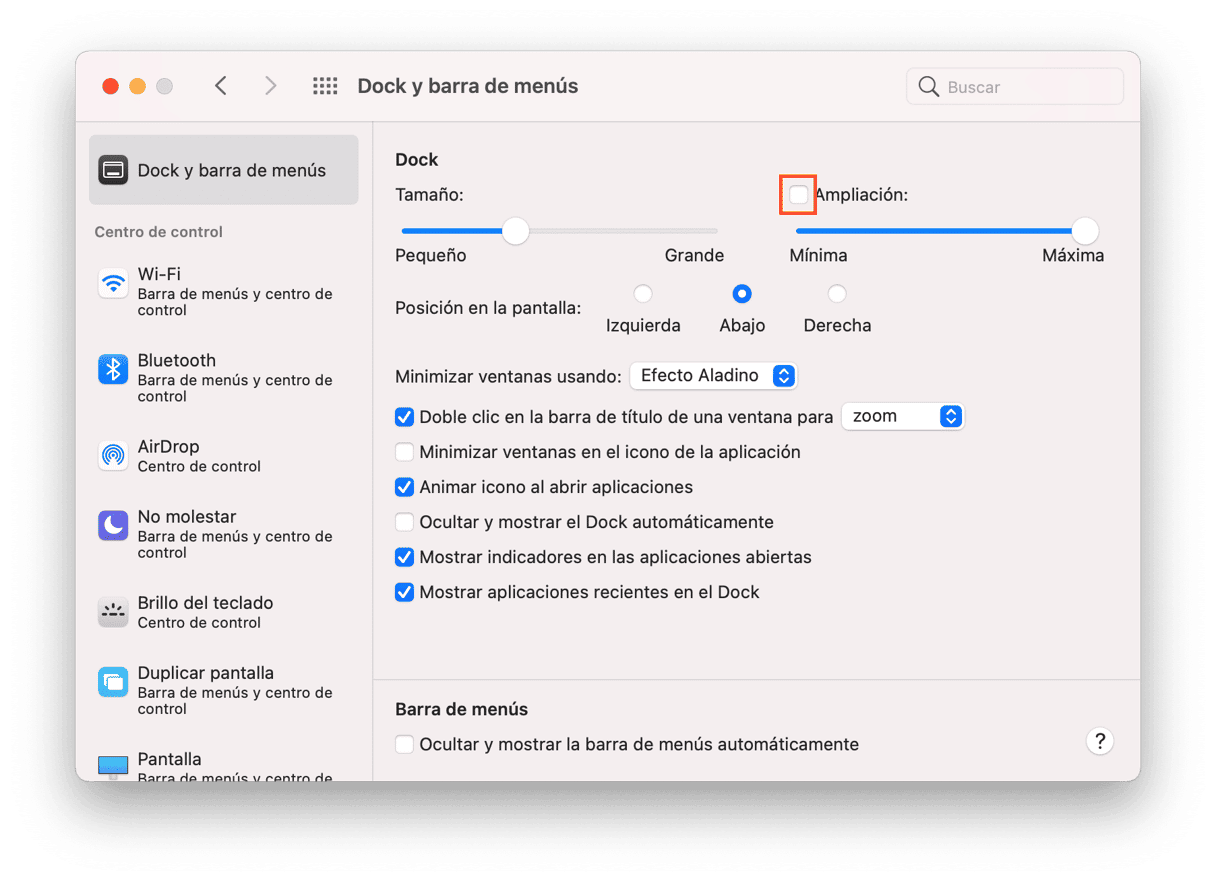Select the Abajo position radio button

tap(742, 294)
